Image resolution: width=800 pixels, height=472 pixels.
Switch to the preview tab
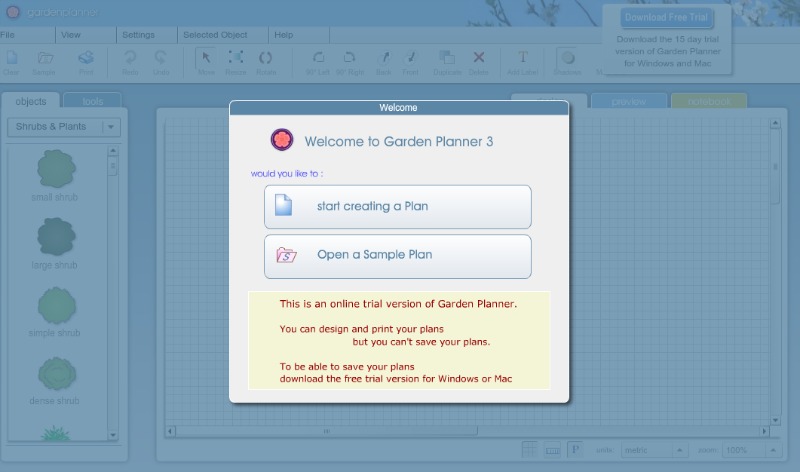629,101
